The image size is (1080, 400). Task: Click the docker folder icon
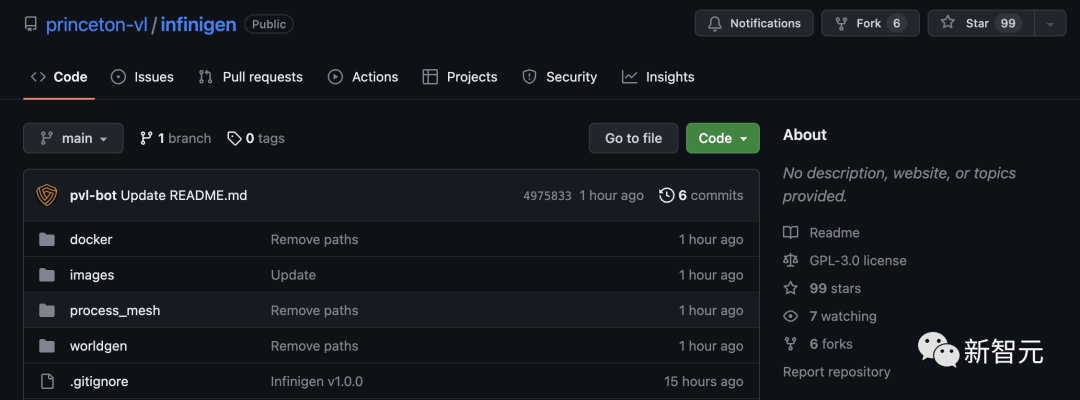tap(47, 239)
